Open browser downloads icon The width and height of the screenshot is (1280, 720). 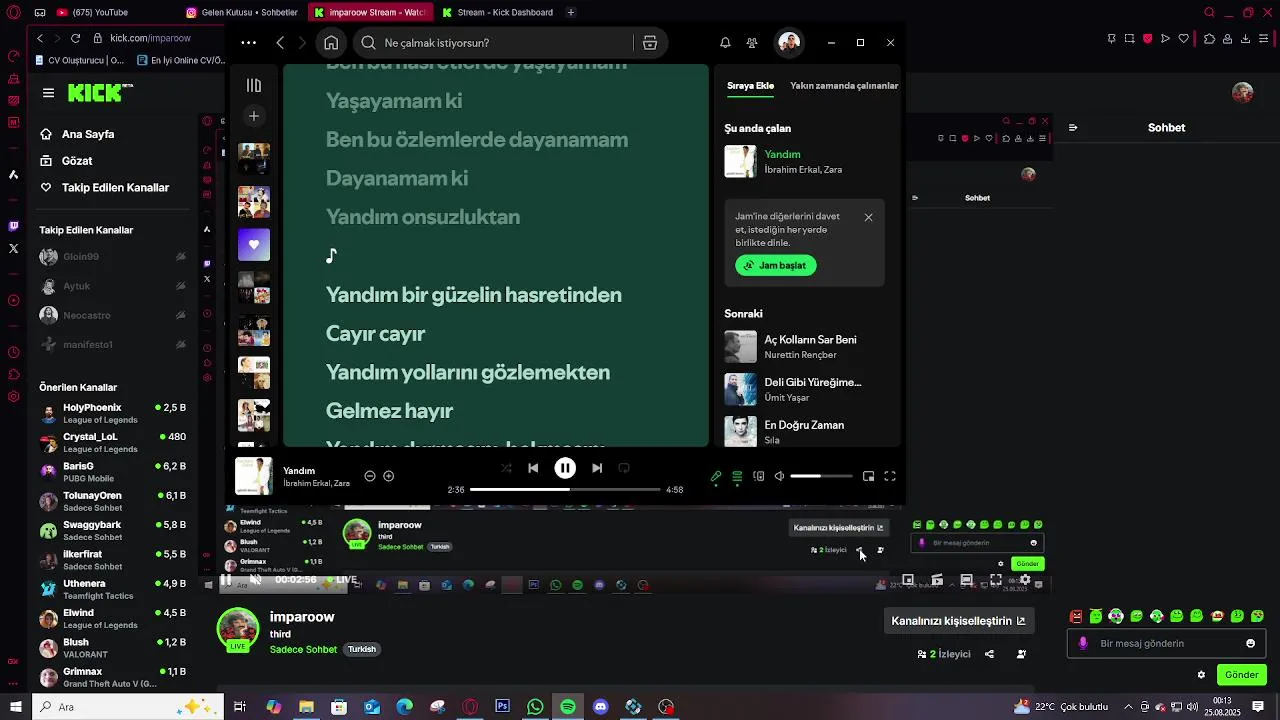pyautogui.click(x=1246, y=39)
